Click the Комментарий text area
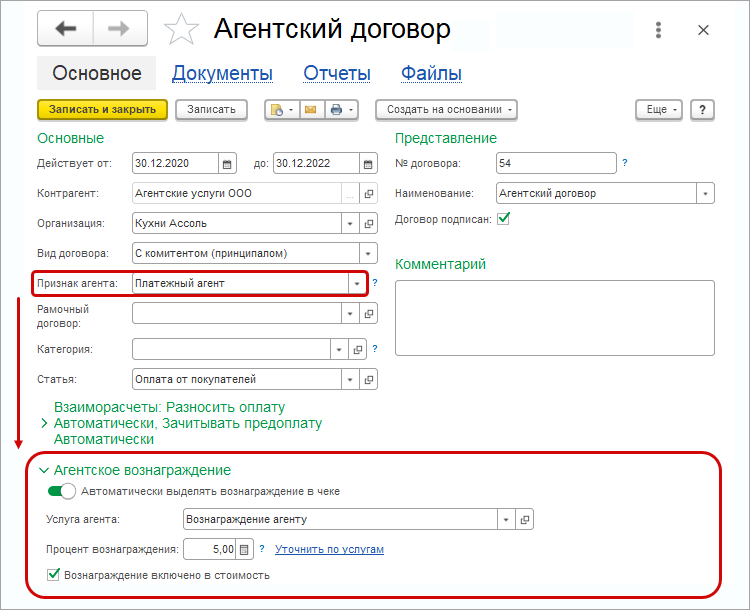Viewport: 750px width, 610px height. pos(555,318)
